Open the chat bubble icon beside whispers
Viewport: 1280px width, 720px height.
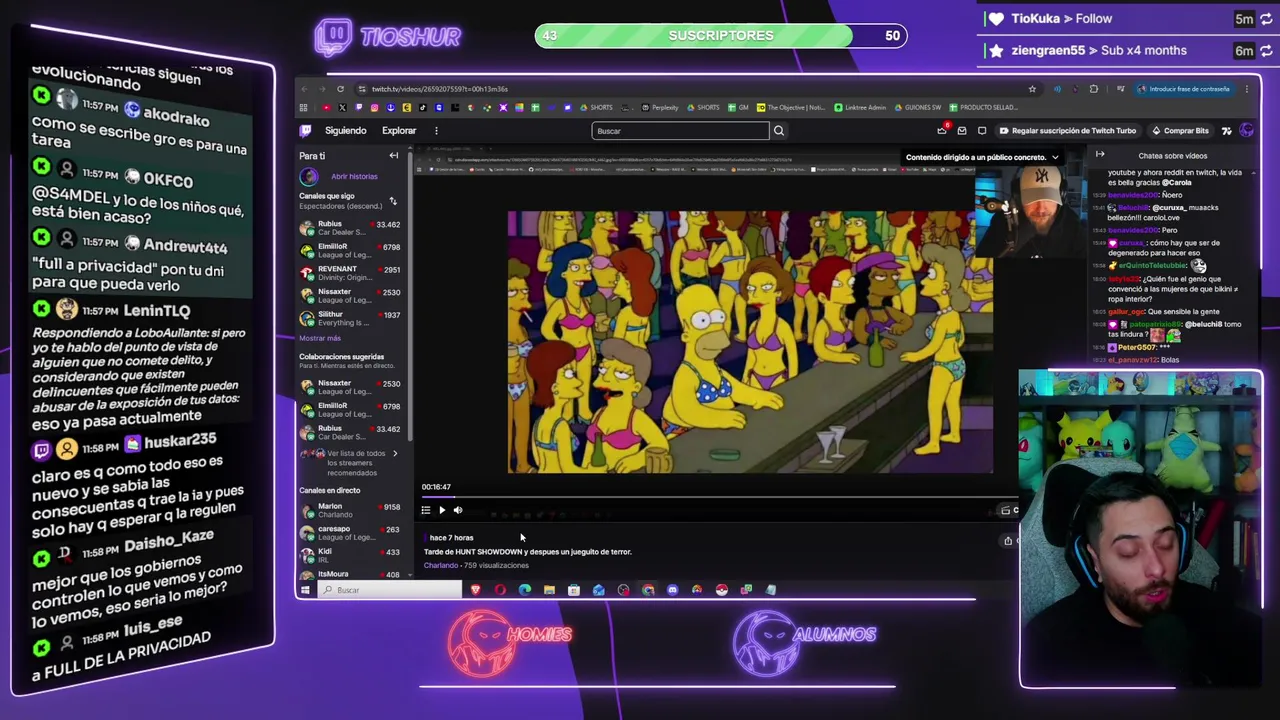[x=982, y=130]
